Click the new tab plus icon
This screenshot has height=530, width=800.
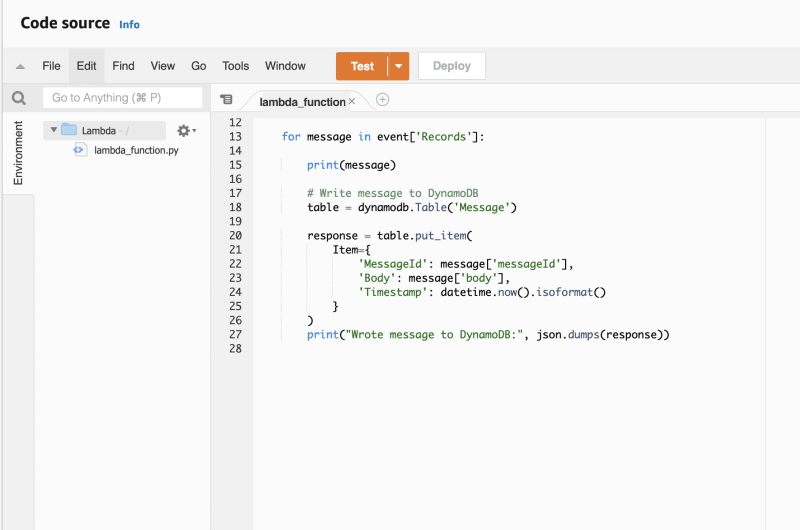(382, 99)
